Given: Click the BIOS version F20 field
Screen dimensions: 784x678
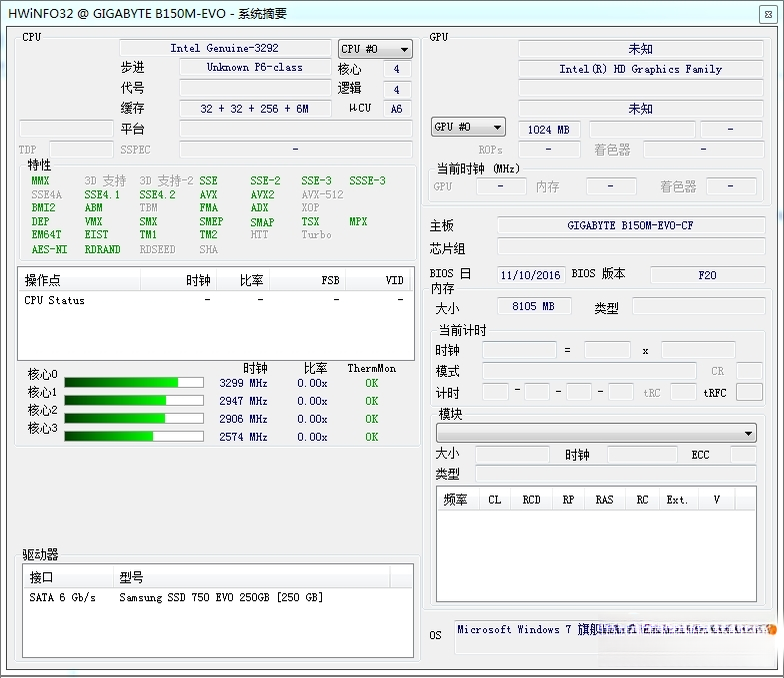Looking at the screenshot, I should click(x=707, y=275).
